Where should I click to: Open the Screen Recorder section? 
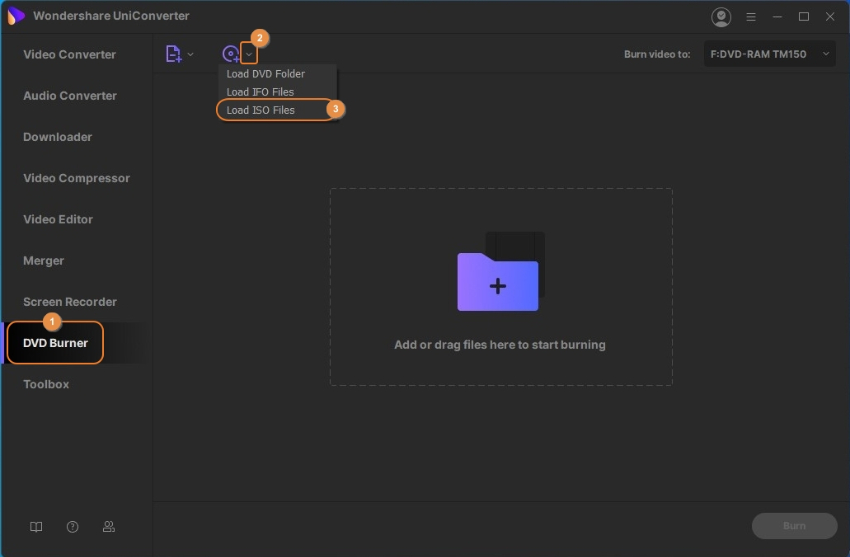click(70, 302)
